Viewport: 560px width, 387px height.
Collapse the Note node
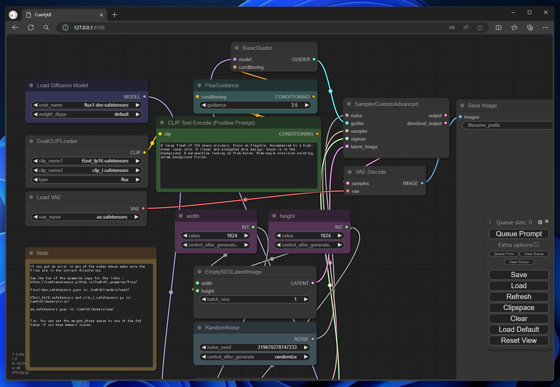click(31, 253)
